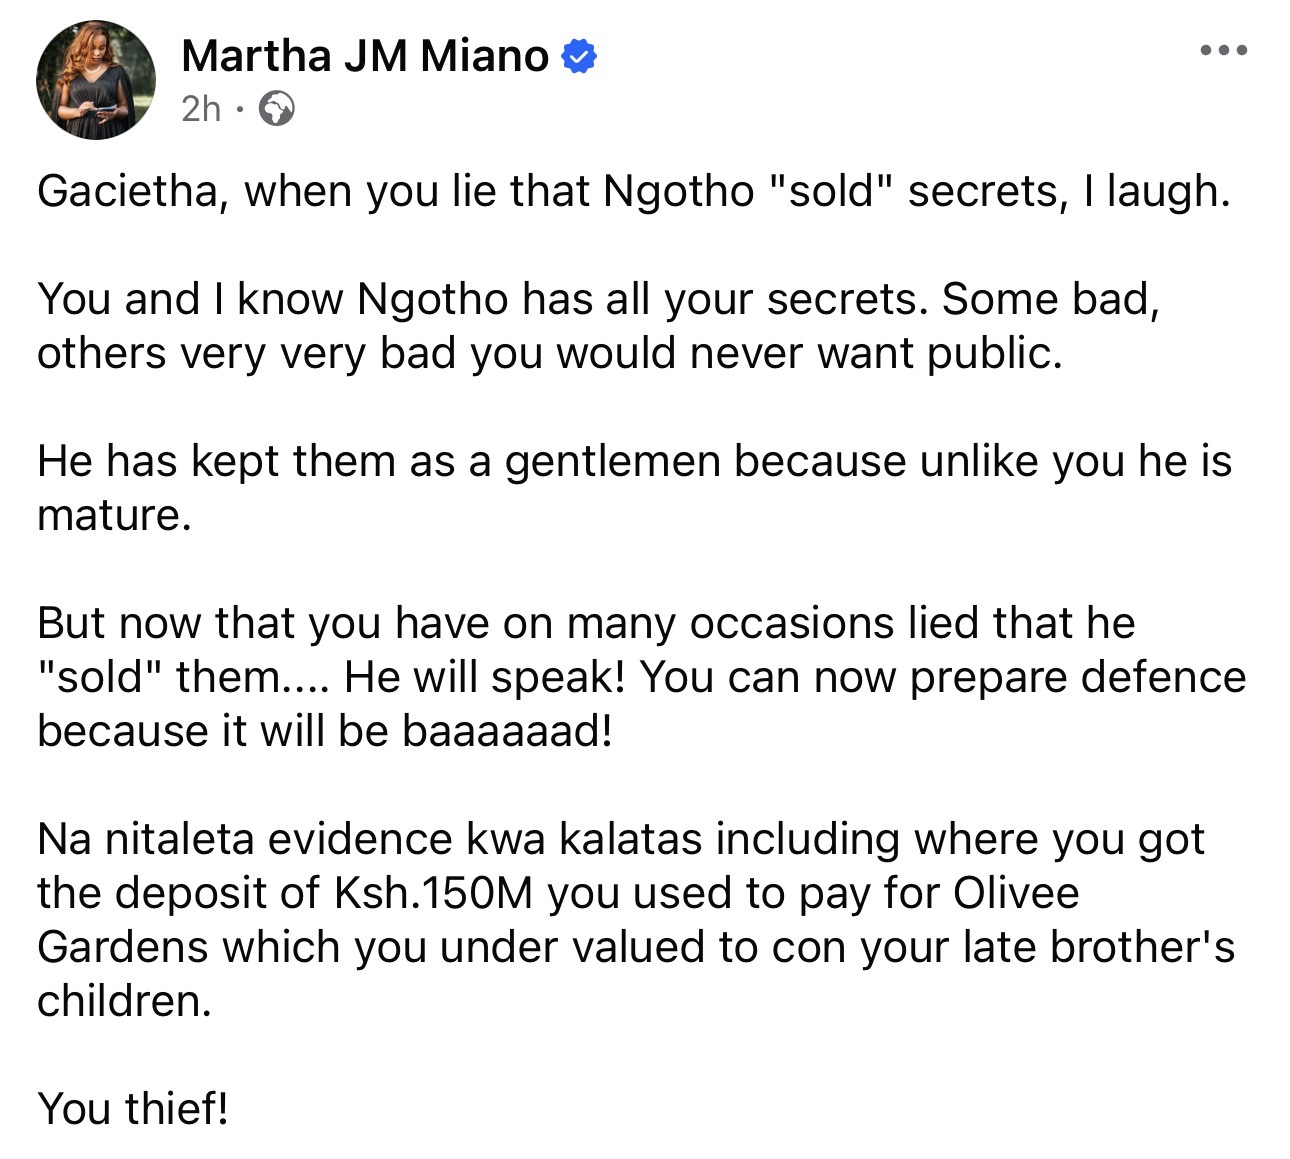The height and width of the screenshot is (1159, 1290).
Task: Open the three-dots post options menu
Action: pos(1224,51)
